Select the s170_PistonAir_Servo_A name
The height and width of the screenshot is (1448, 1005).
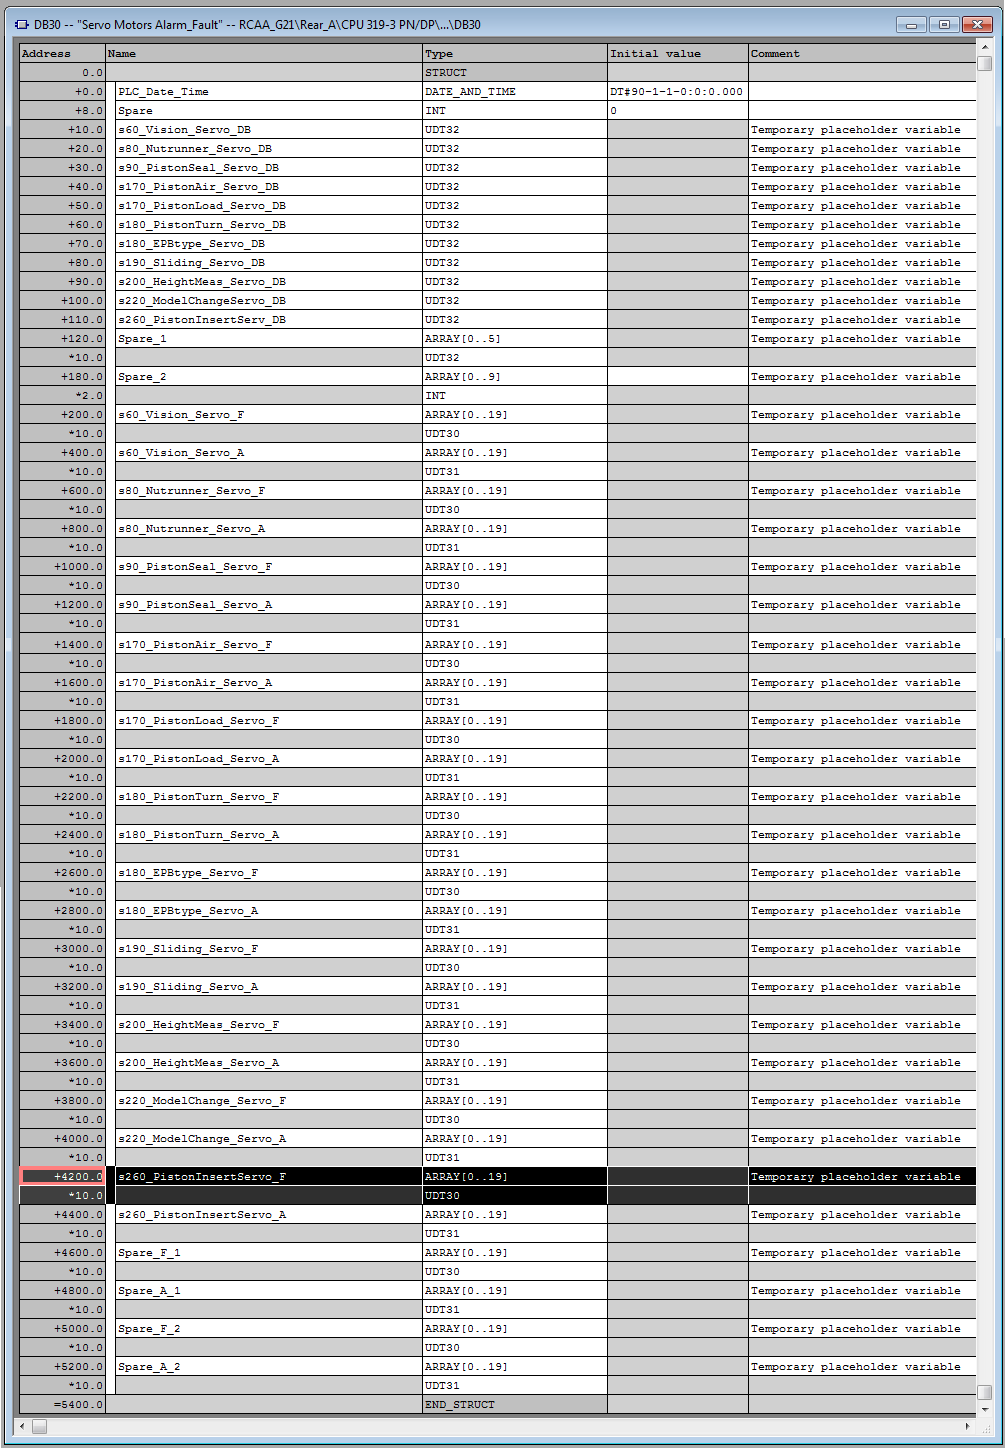click(x=269, y=683)
